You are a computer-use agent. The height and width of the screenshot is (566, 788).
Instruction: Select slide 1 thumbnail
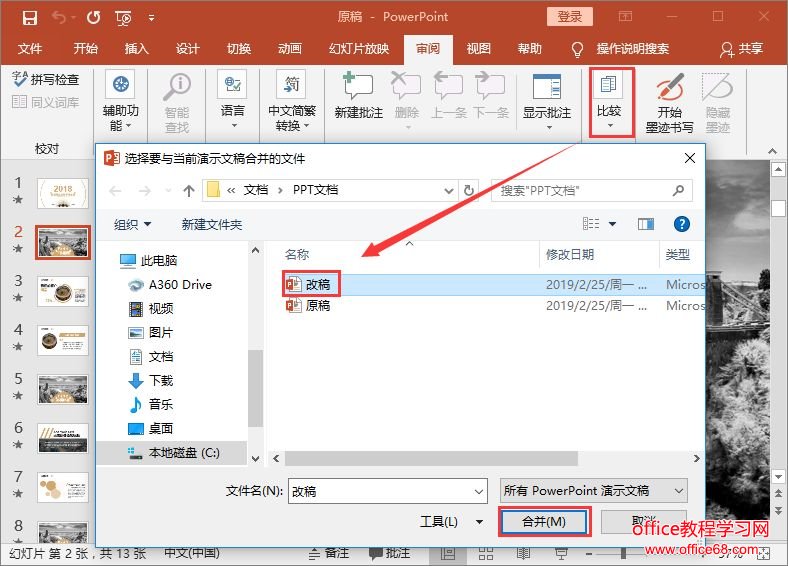pyautogui.click(x=62, y=193)
